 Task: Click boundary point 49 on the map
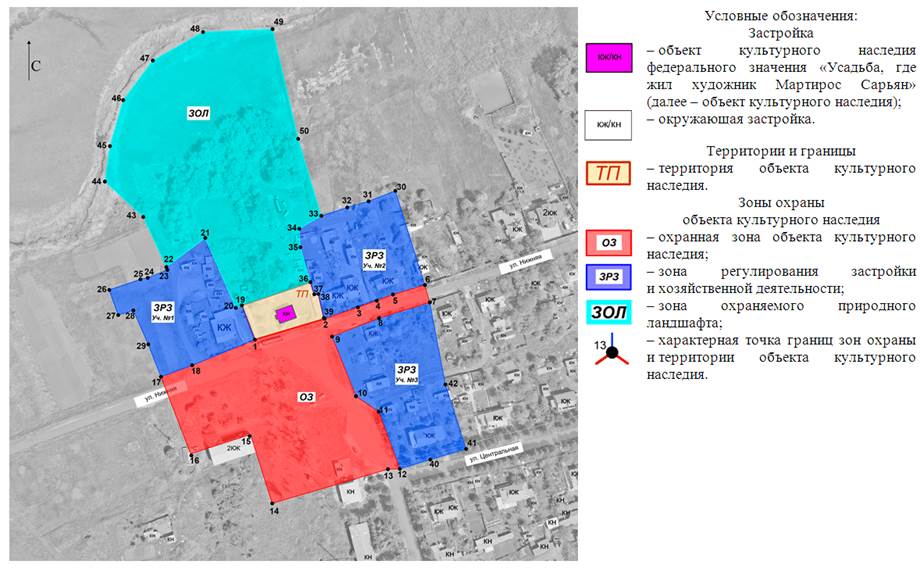(x=272, y=28)
